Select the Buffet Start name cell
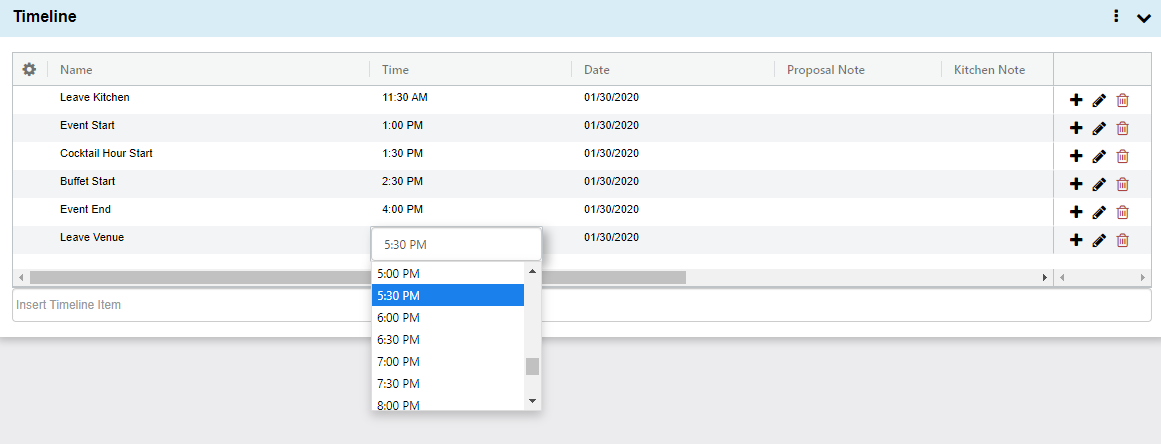This screenshot has width=1161, height=444. [x=87, y=181]
